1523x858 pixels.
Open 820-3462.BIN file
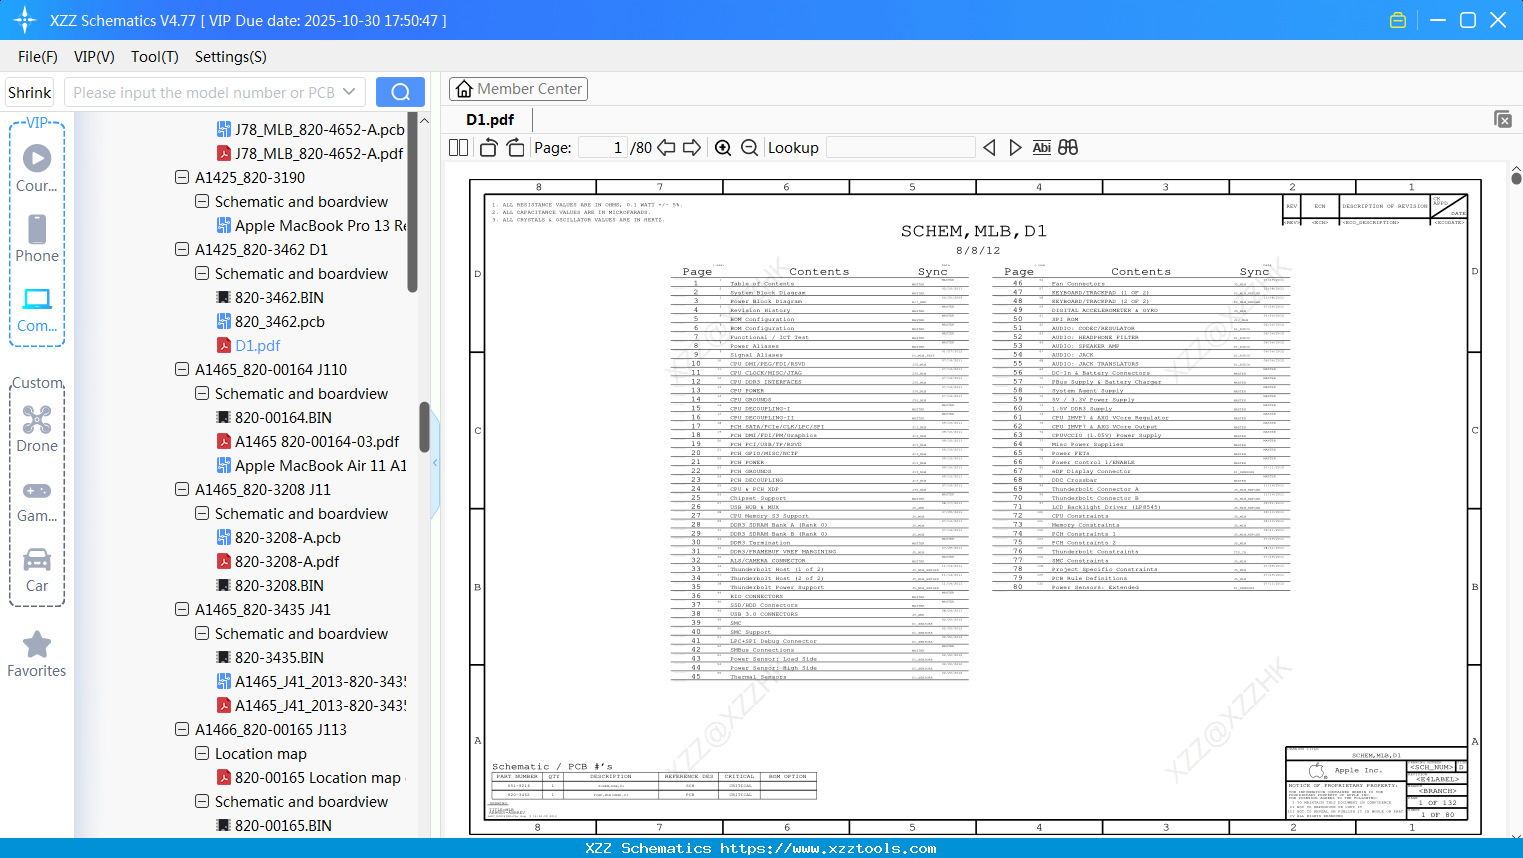(x=270, y=298)
